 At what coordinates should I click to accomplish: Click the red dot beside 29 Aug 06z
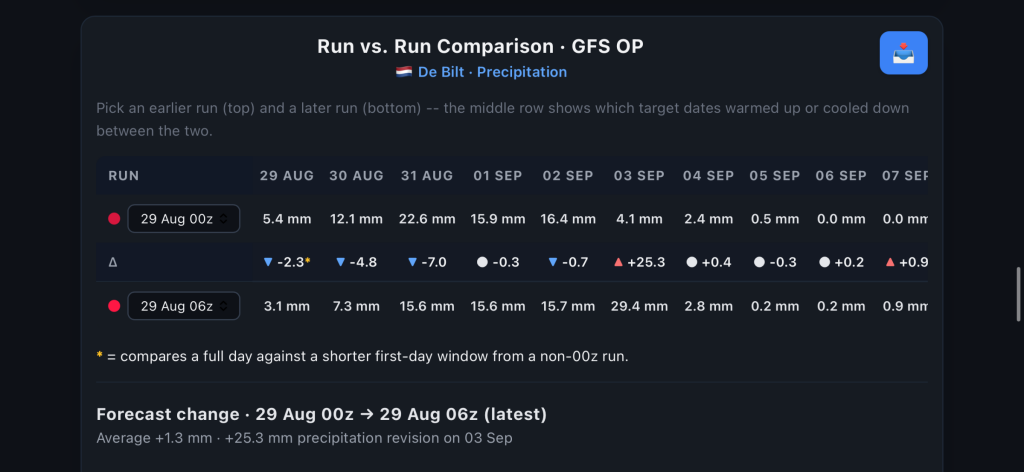tap(114, 306)
